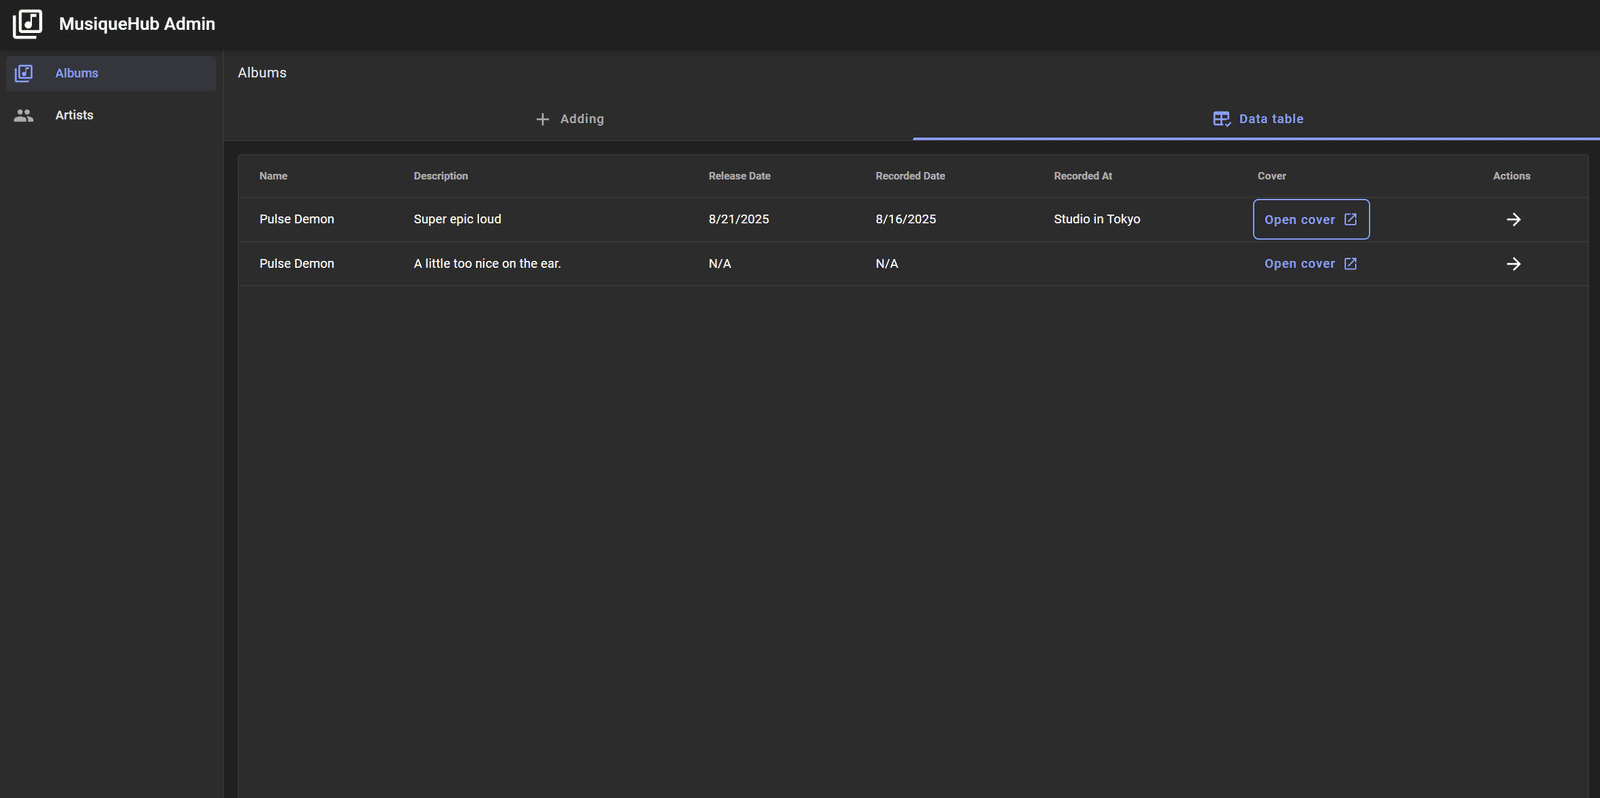Viewport: 1600px width, 798px height.
Task: Click external-link icon in second row cover
Action: [x=1350, y=264]
